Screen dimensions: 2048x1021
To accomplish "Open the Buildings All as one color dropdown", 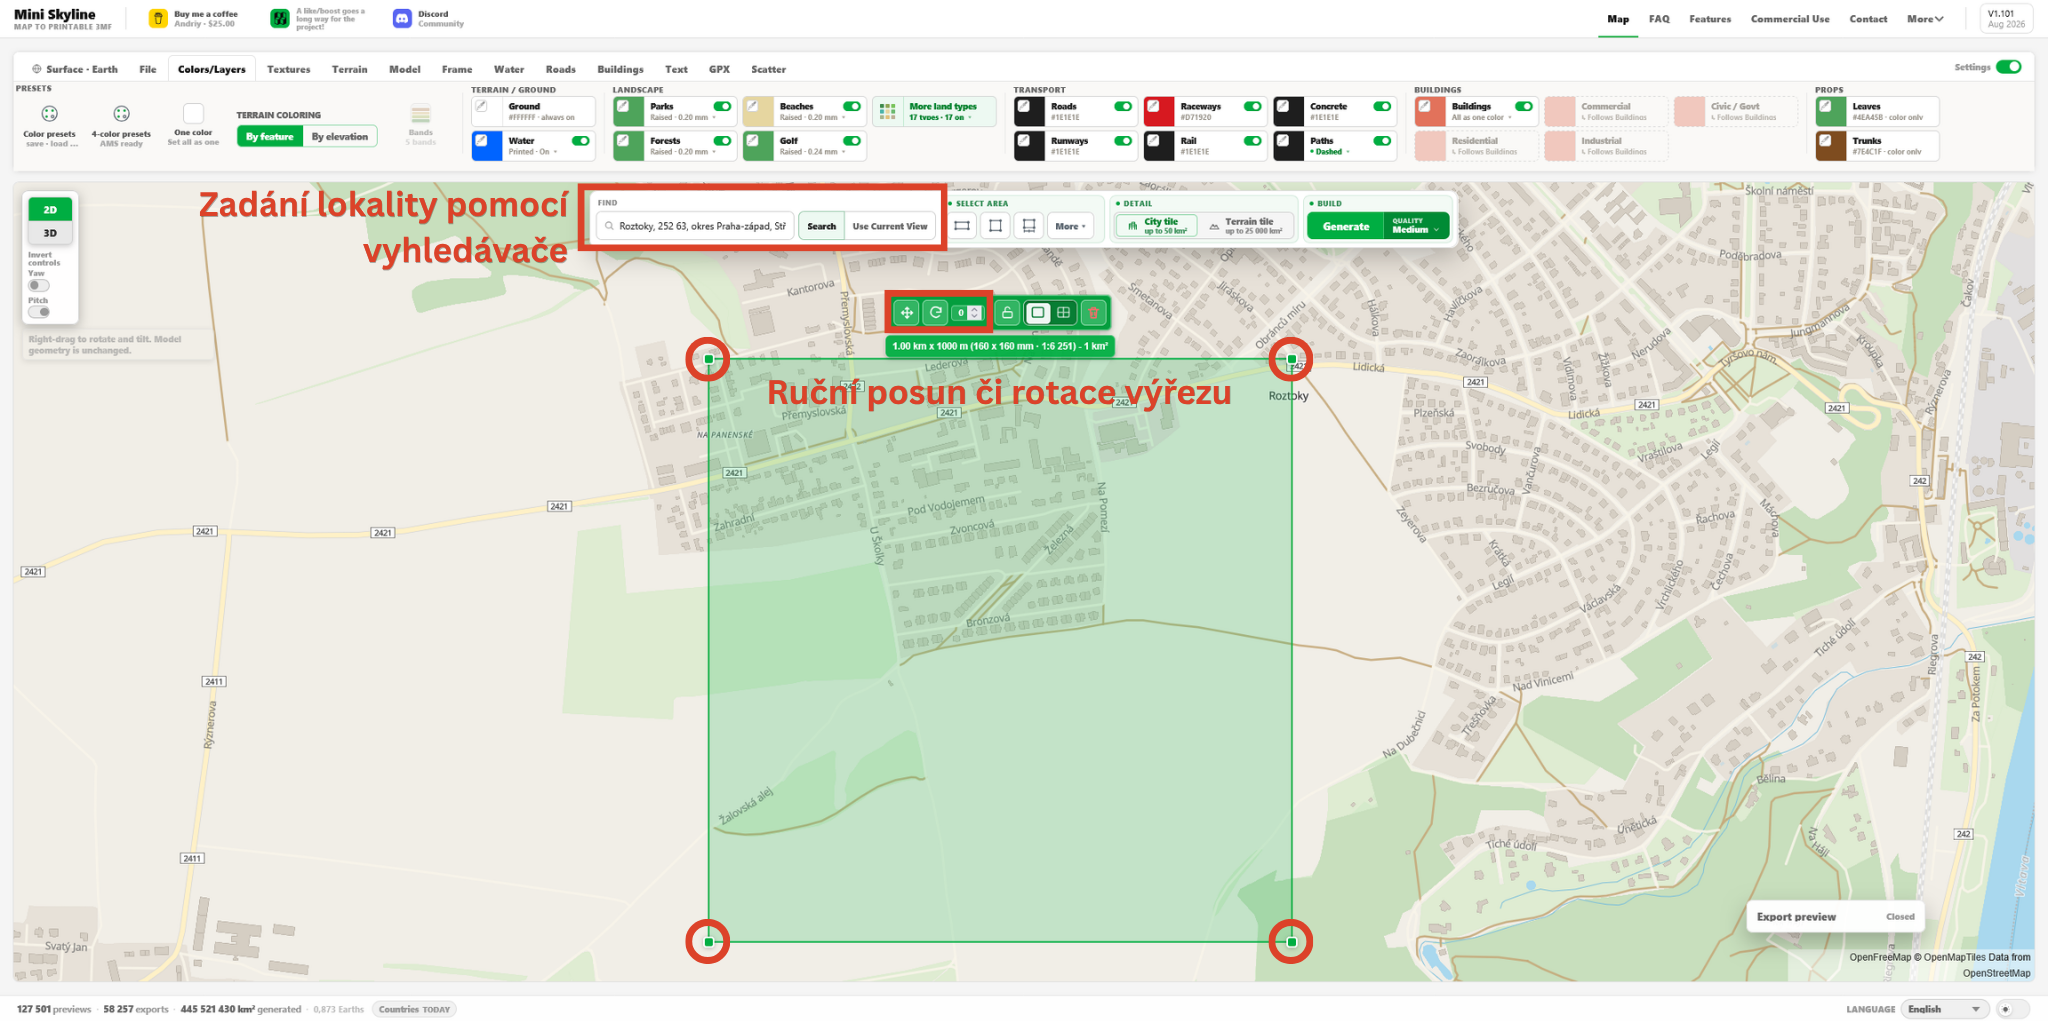I will (1481, 117).
